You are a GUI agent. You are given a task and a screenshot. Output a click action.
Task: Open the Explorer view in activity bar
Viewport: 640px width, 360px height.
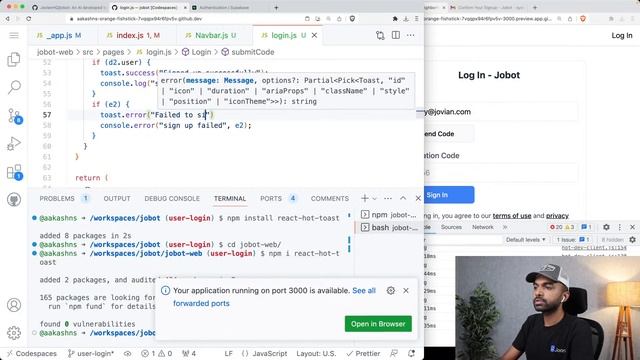(14, 60)
